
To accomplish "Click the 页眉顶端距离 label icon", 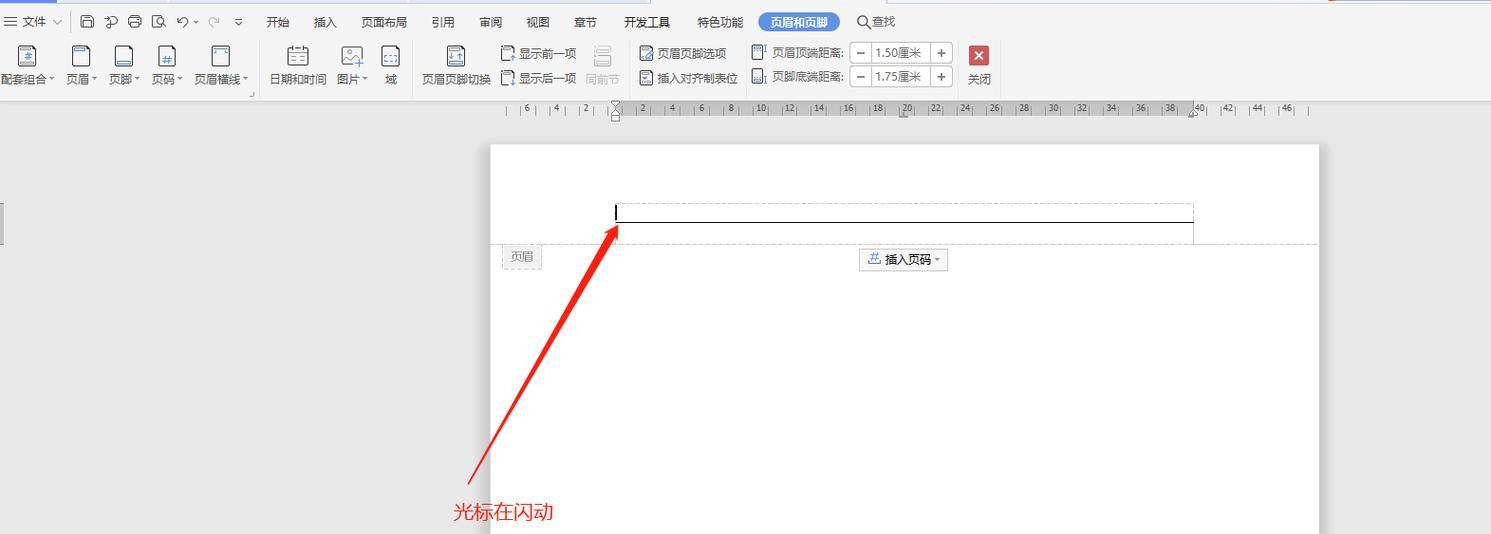I will (x=759, y=52).
